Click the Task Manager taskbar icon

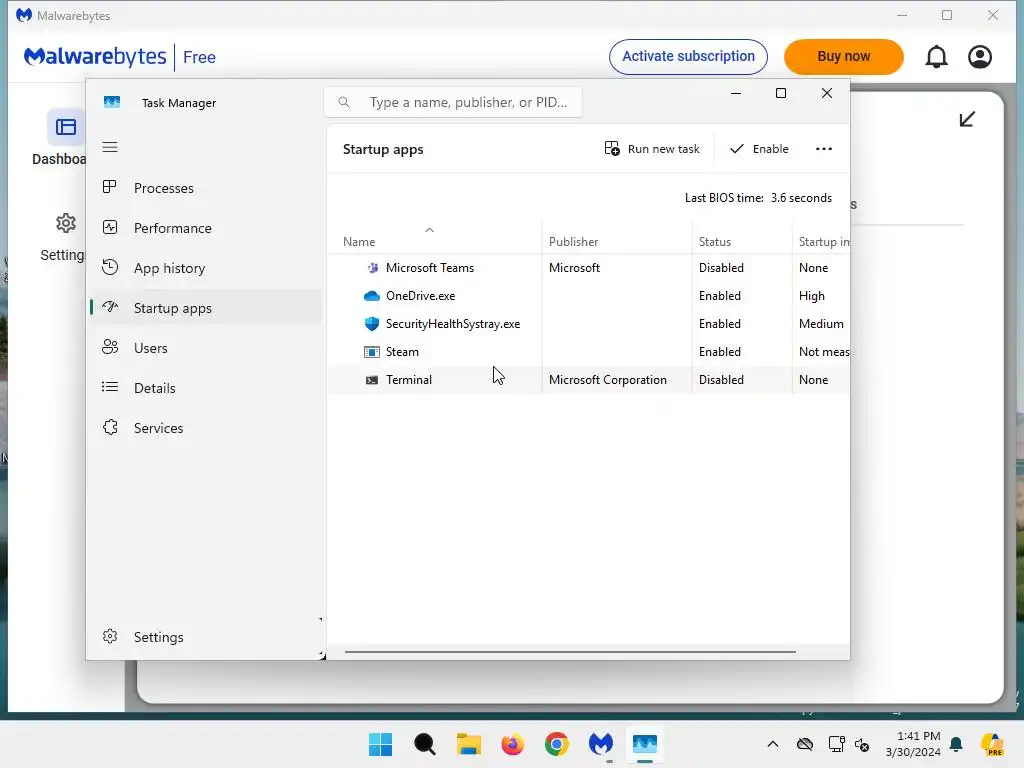point(645,744)
